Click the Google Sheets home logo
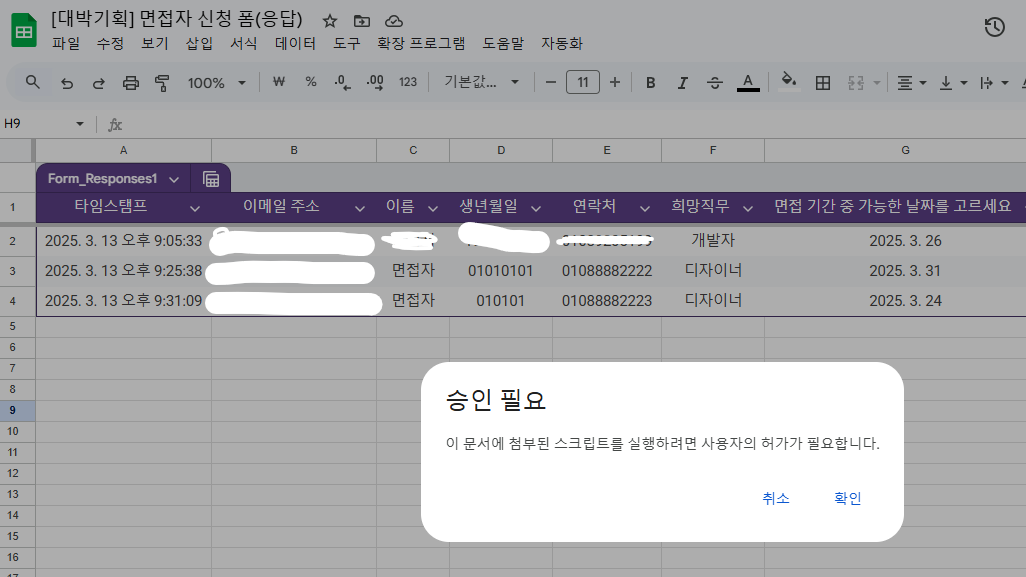1026x577 pixels. [24, 31]
